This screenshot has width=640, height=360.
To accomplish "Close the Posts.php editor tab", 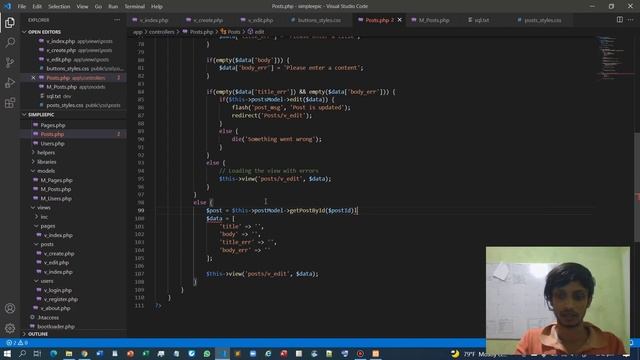I will click(x=400, y=20).
